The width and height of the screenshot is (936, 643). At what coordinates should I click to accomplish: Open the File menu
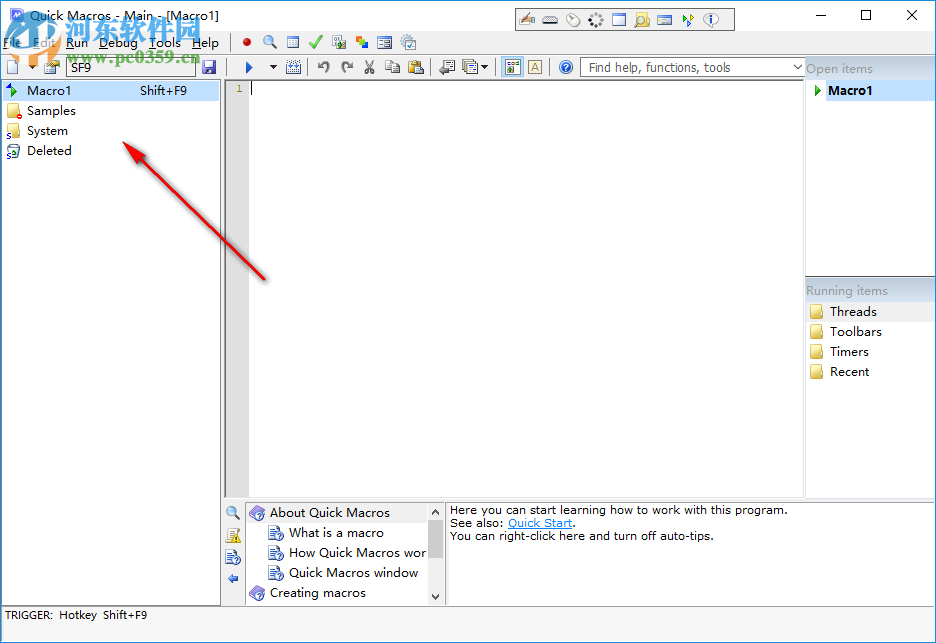(x=12, y=42)
